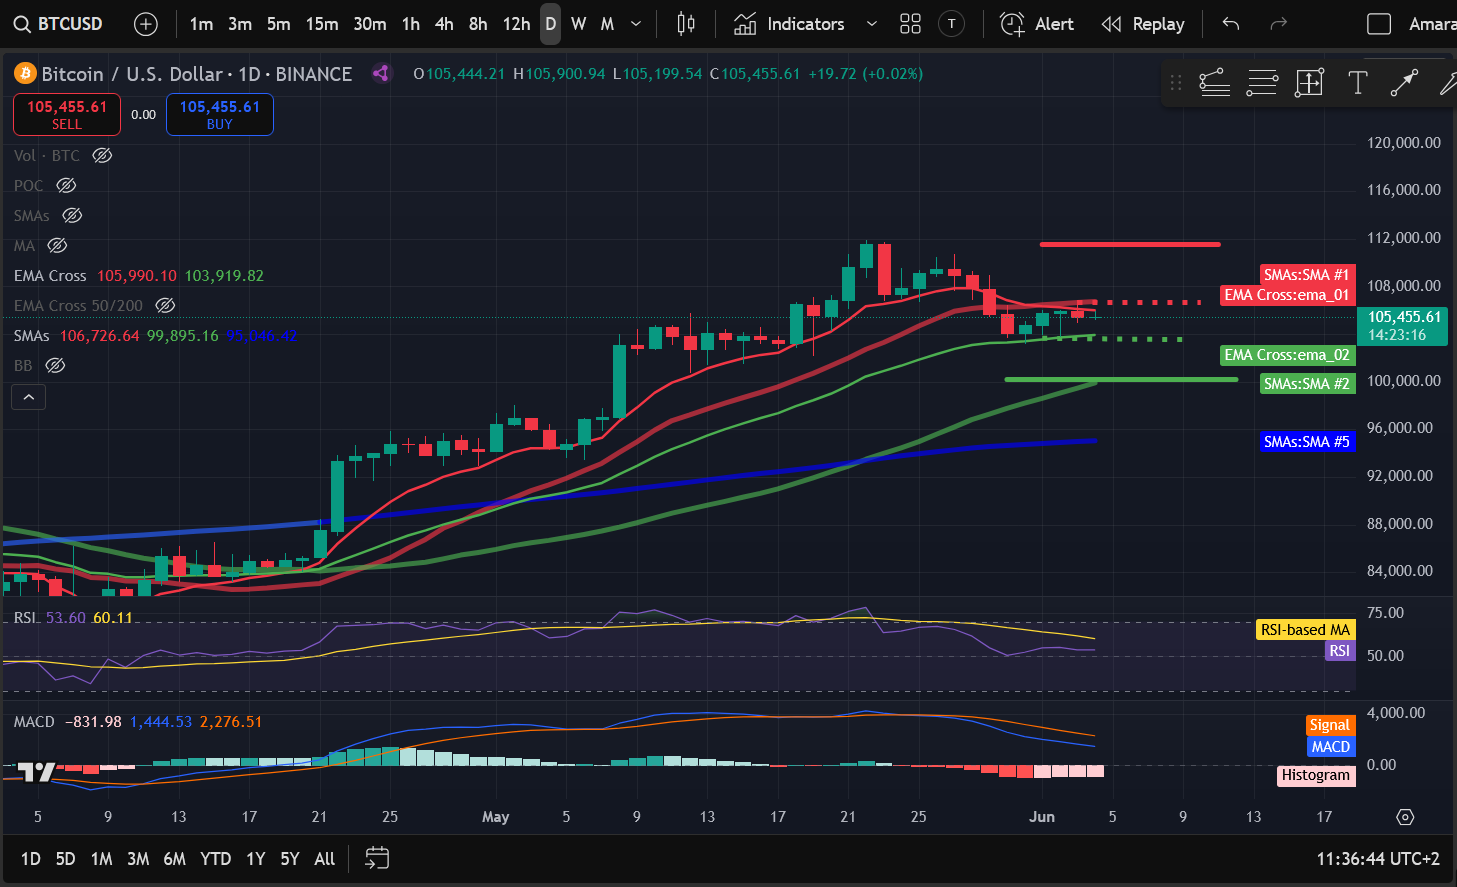Open chart time axis settings hexagon icon
This screenshot has height=887, width=1457.
point(1405,817)
